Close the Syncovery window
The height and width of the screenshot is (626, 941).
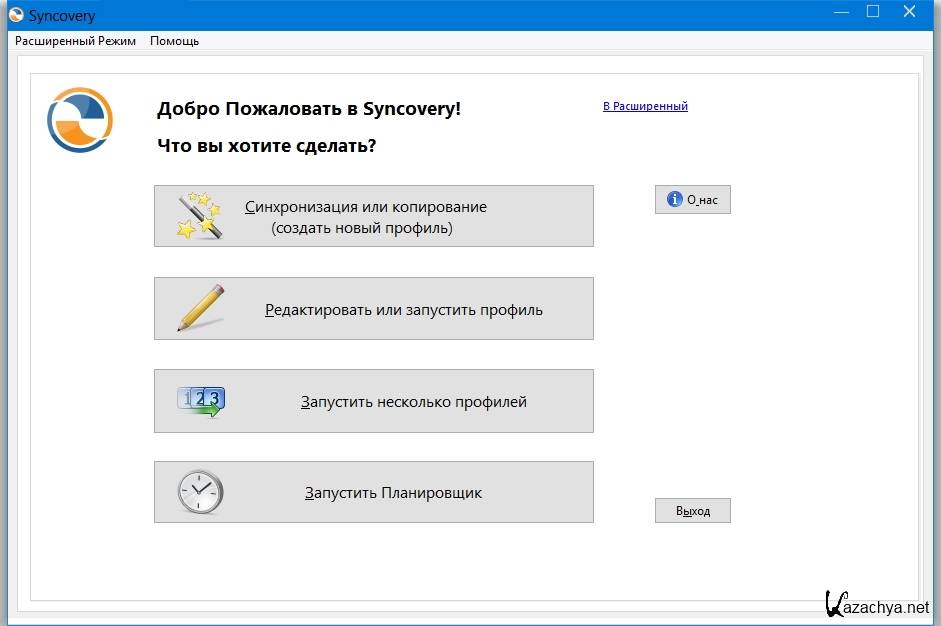[910, 12]
